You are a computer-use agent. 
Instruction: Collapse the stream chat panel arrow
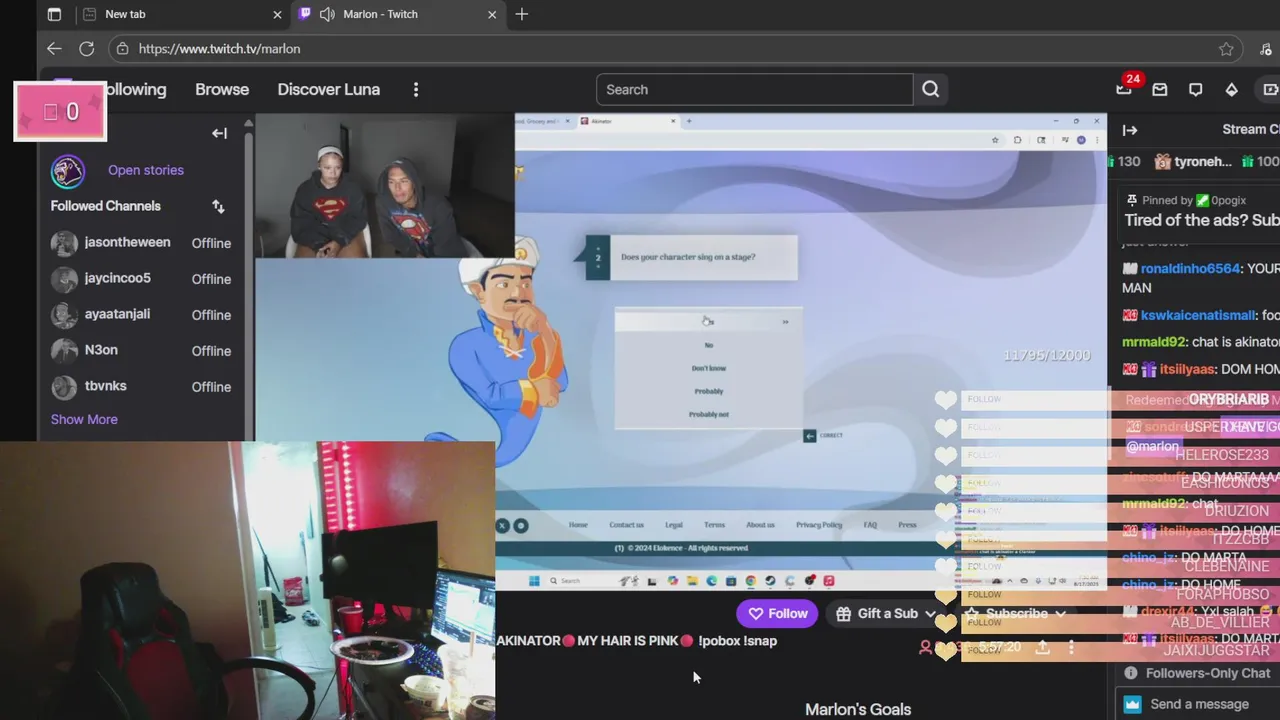coord(1130,130)
